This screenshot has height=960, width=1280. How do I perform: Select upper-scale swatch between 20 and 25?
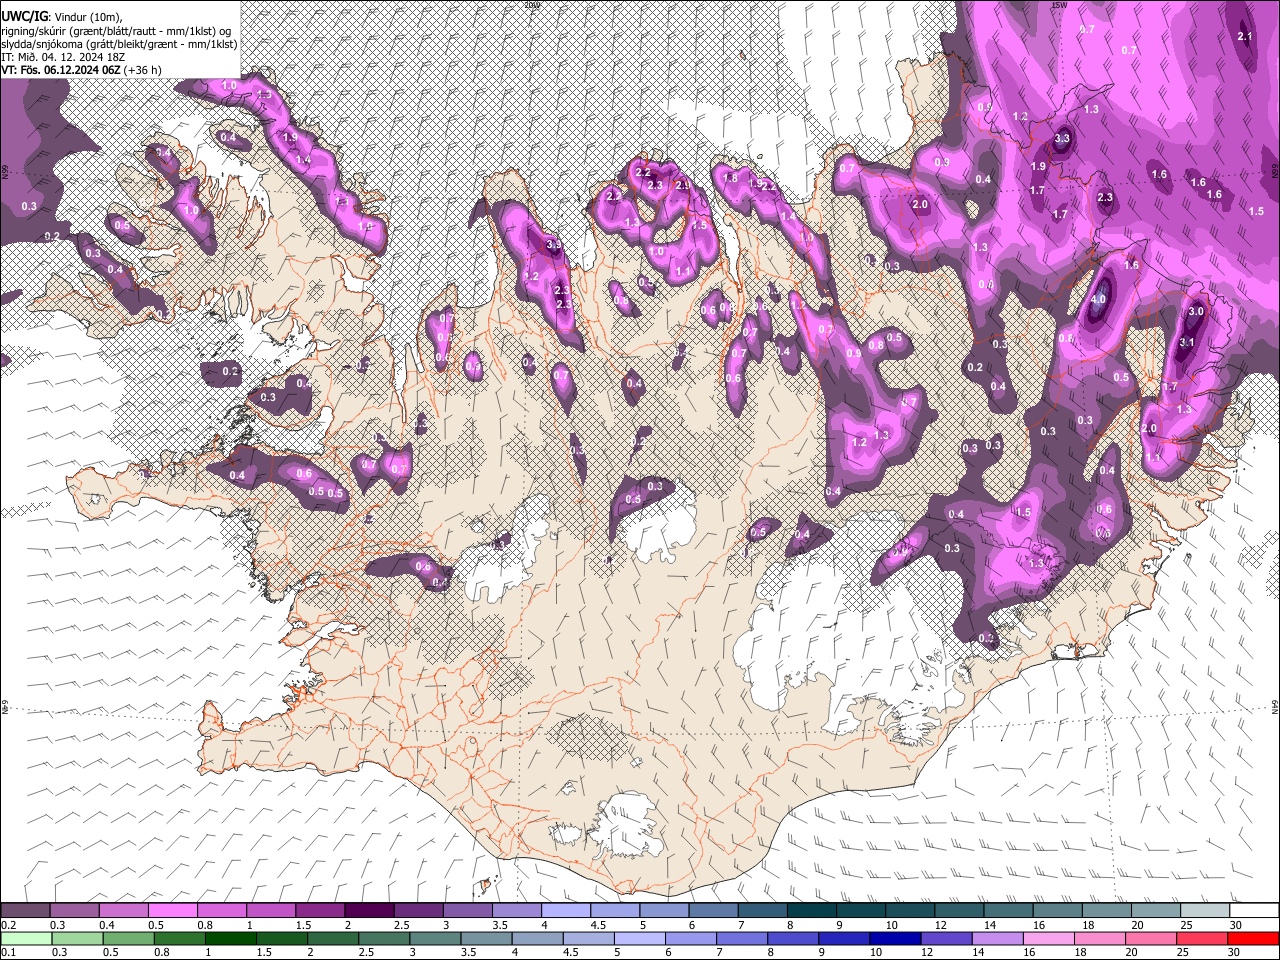[x=1156, y=911]
